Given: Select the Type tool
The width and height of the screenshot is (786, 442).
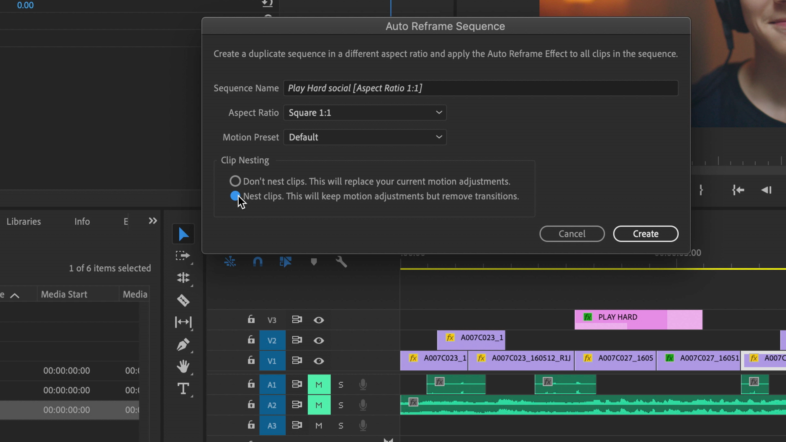Looking at the screenshot, I should [183, 388].
